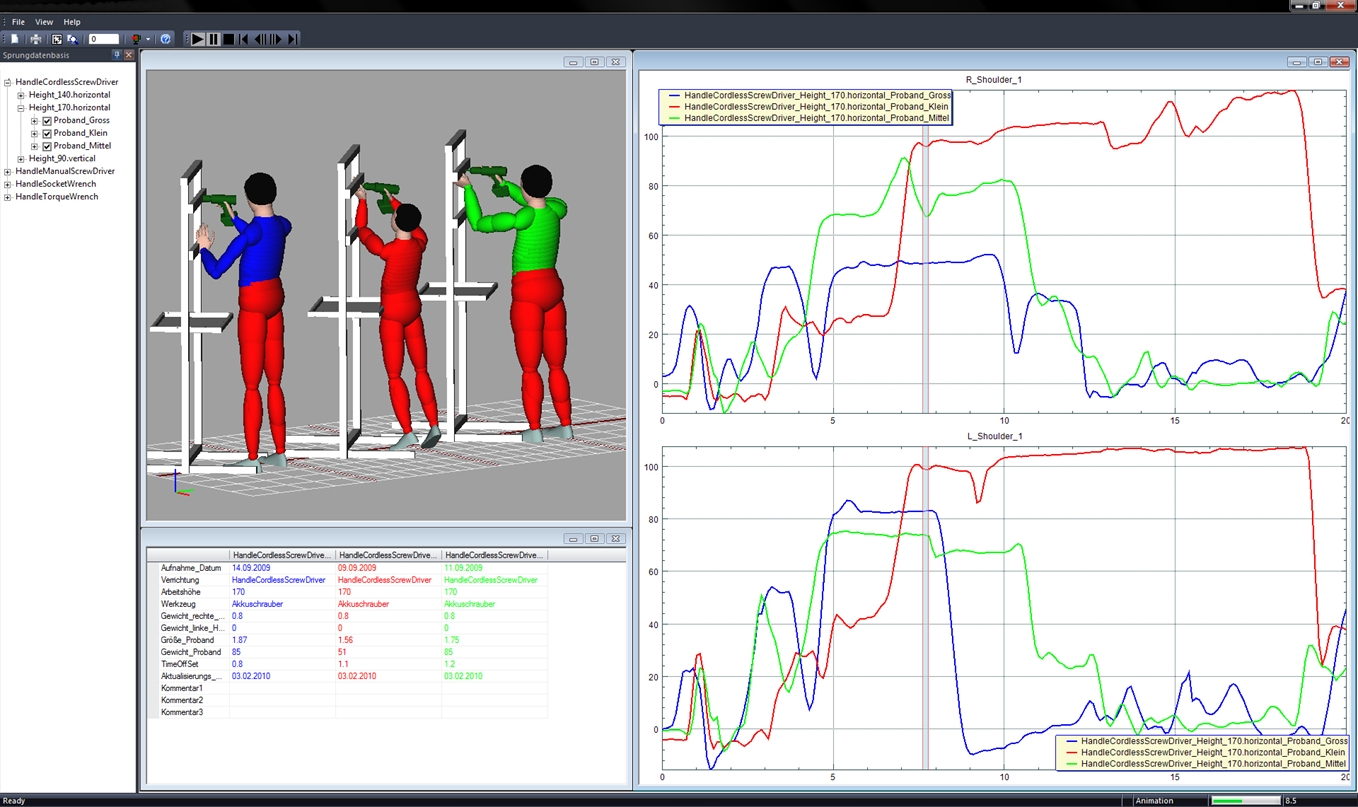The height and width of the screenshot is (807, 1358).
Task: Select HandleSocketWrench label in tree
Action: click(56, 184)
